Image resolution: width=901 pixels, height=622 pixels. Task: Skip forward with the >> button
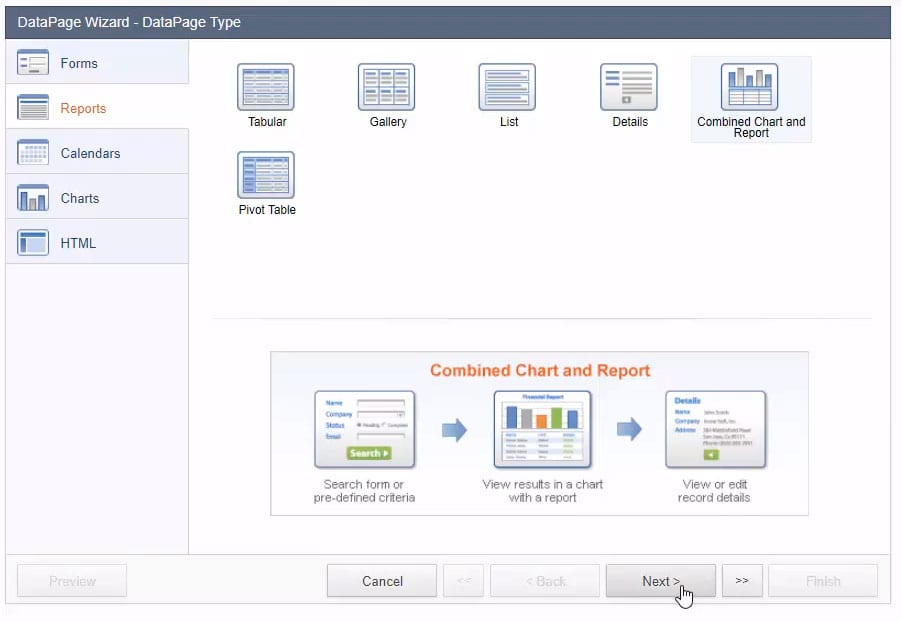[x=742, y=580]
